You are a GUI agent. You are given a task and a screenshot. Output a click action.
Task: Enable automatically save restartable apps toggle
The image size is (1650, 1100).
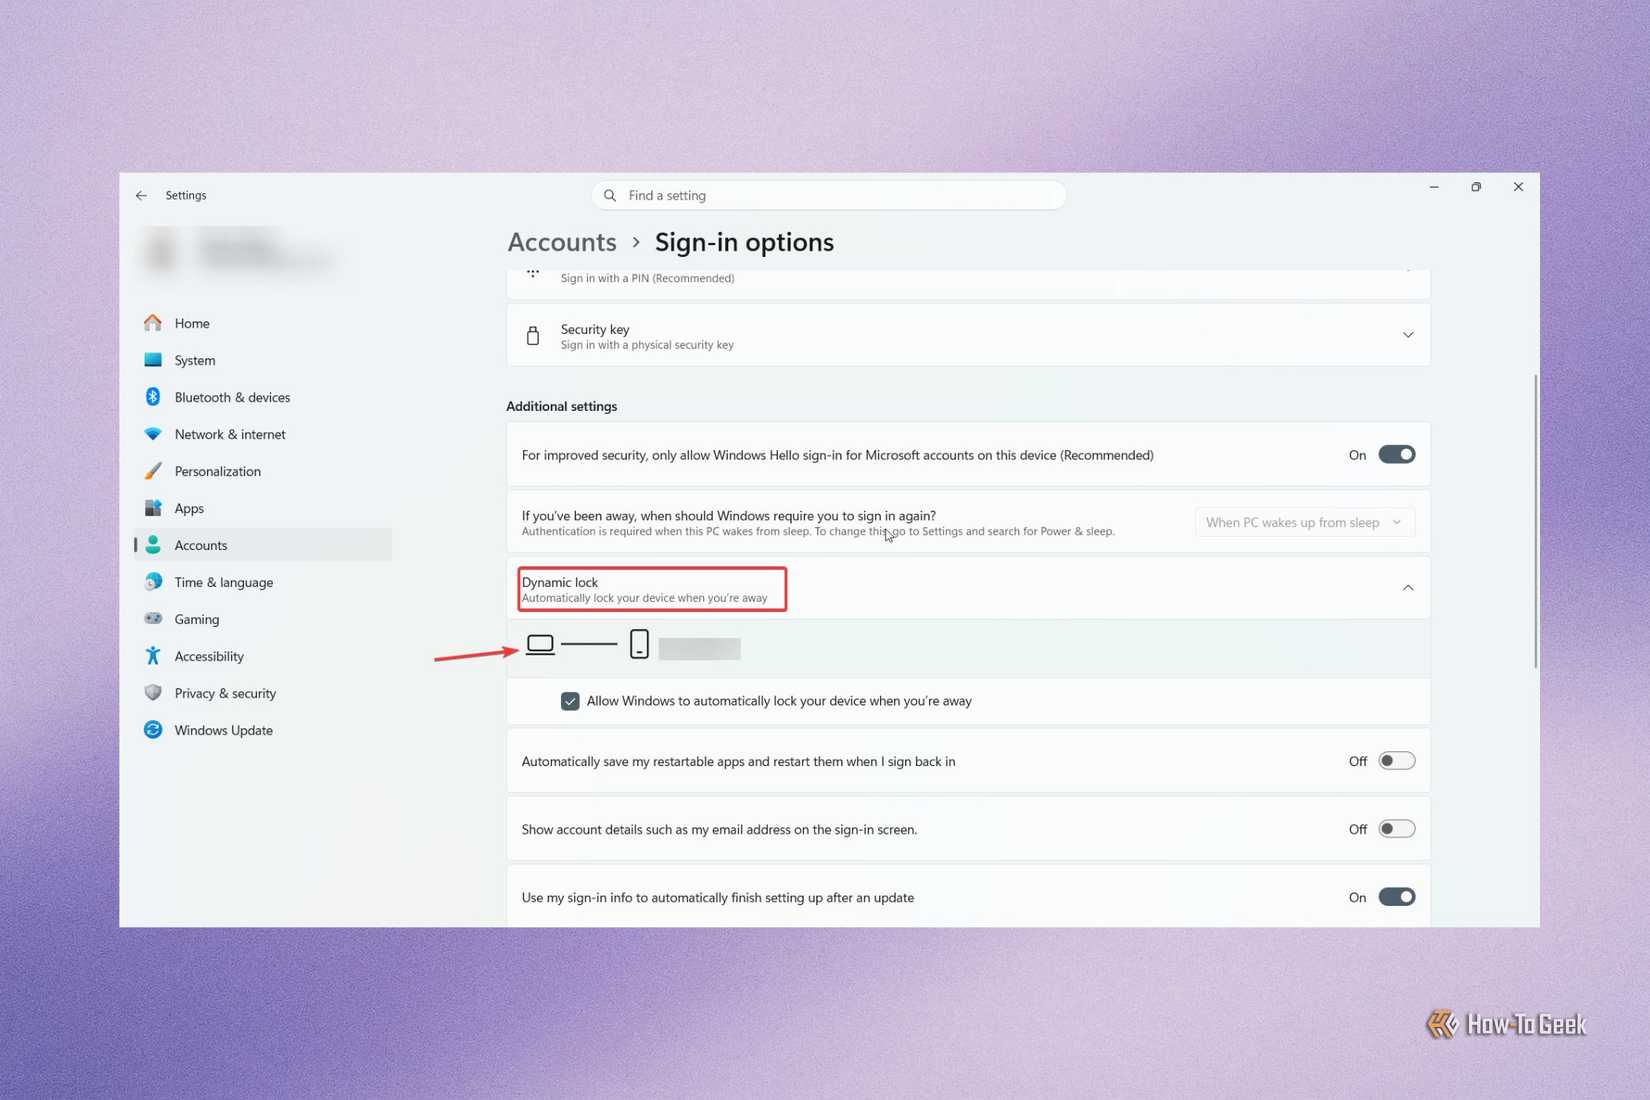1397,761
